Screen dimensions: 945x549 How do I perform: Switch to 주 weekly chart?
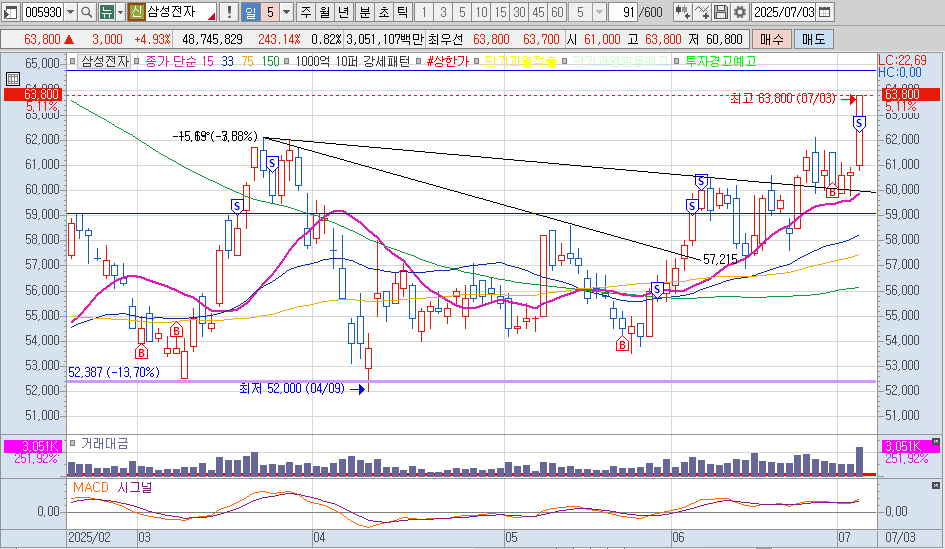coord(306,11)
